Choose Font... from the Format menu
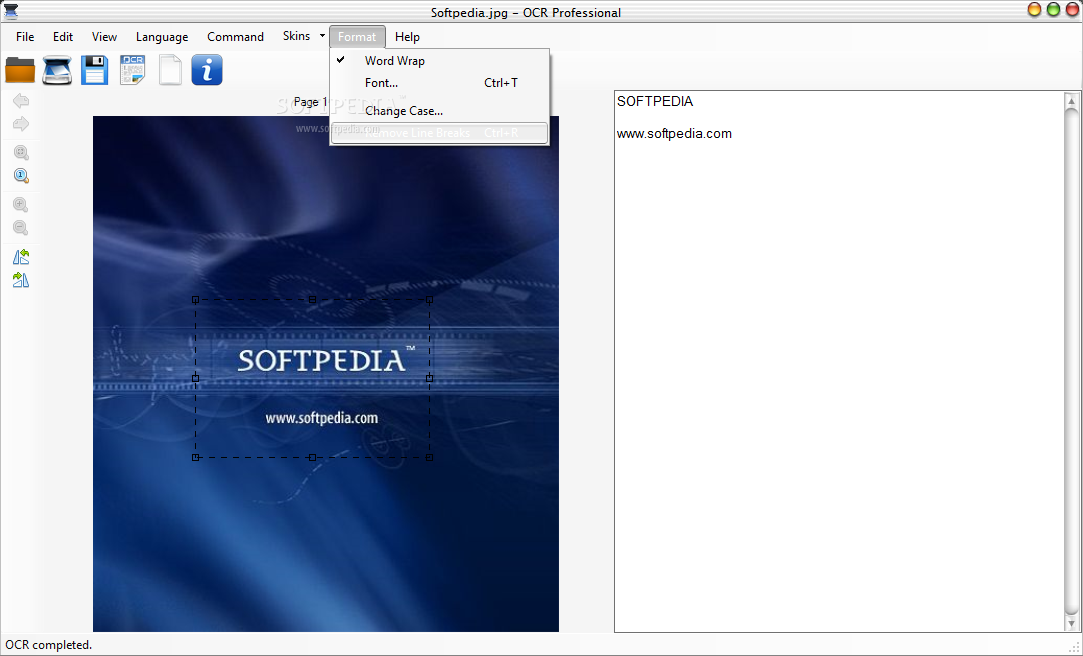1083x656 pixels. pyautogui.click(x=439, y=83)
